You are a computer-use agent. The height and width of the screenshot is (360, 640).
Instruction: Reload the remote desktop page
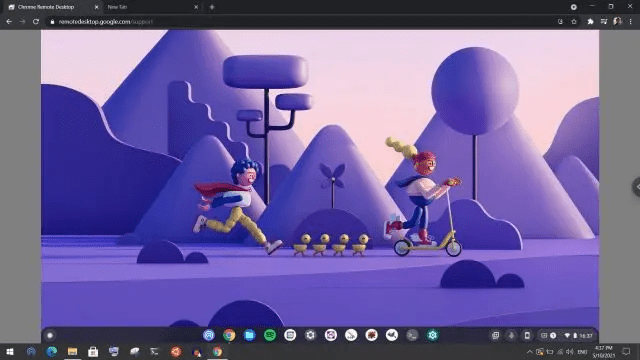tap(36, 22)
